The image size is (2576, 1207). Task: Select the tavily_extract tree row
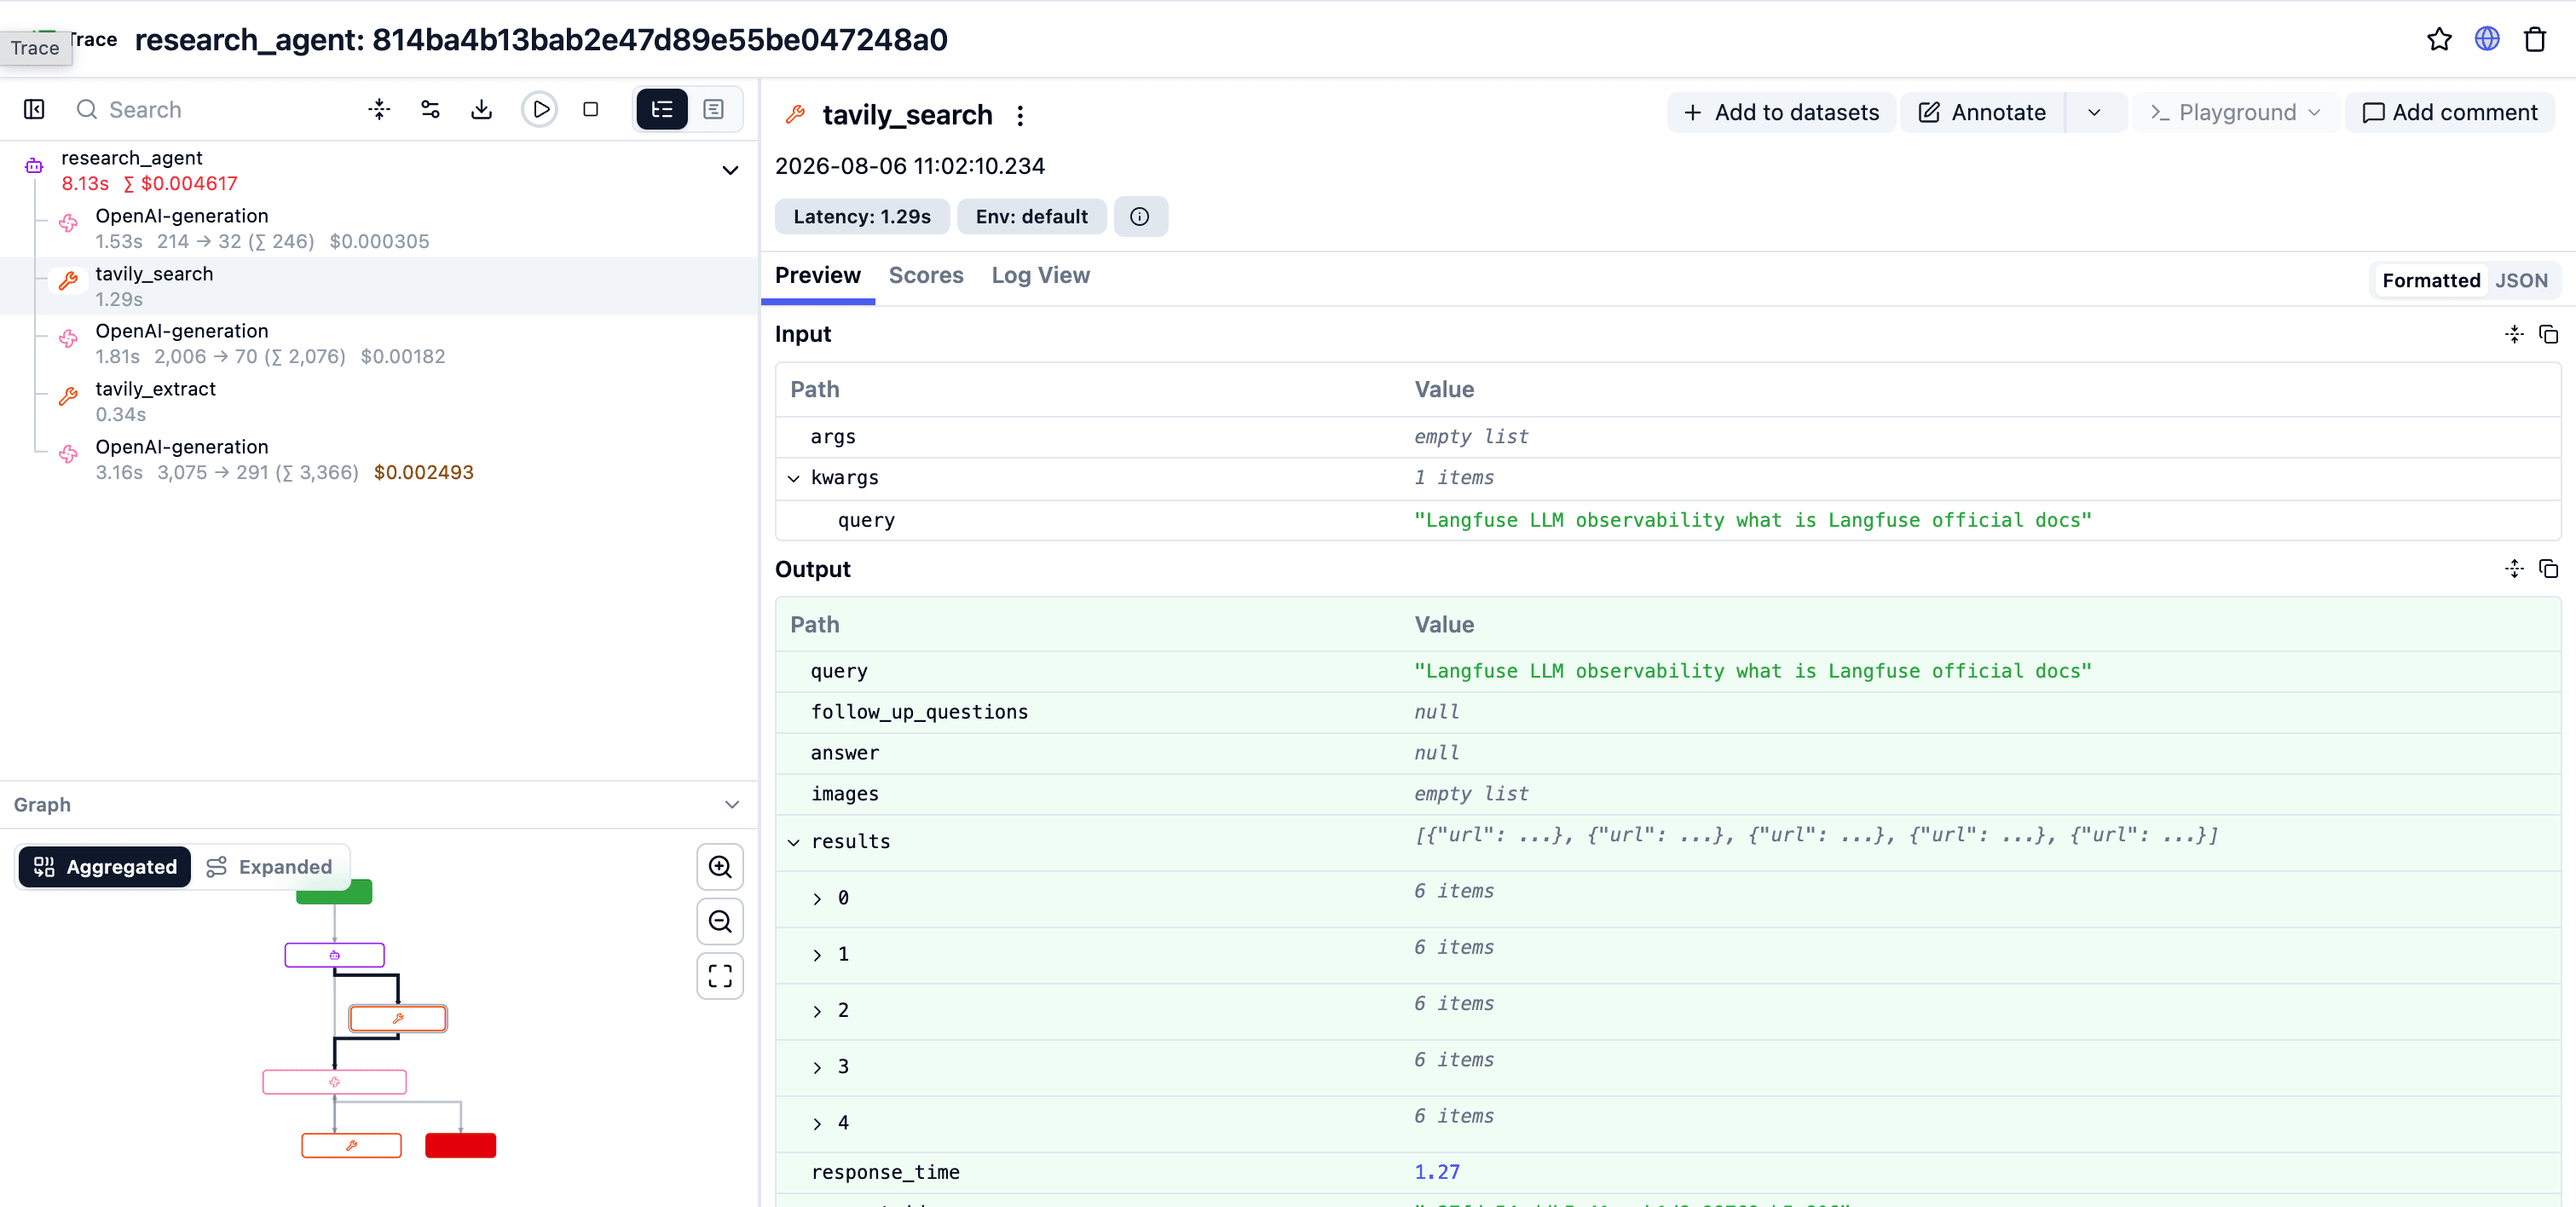[x=380, y=402]
